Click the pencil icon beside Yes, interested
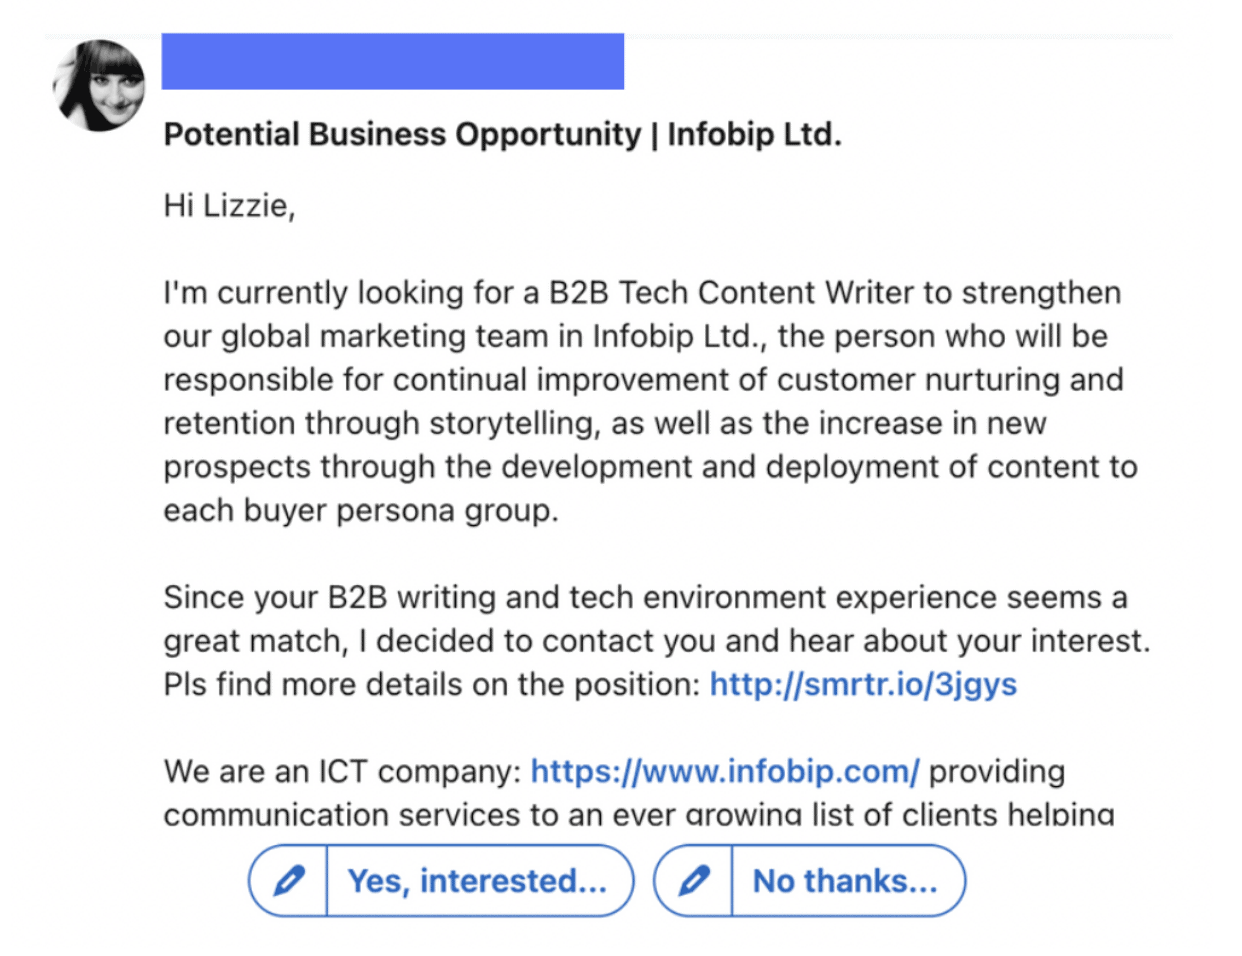The width and height of the screenshot is (1242, 956). pos(289,881)
